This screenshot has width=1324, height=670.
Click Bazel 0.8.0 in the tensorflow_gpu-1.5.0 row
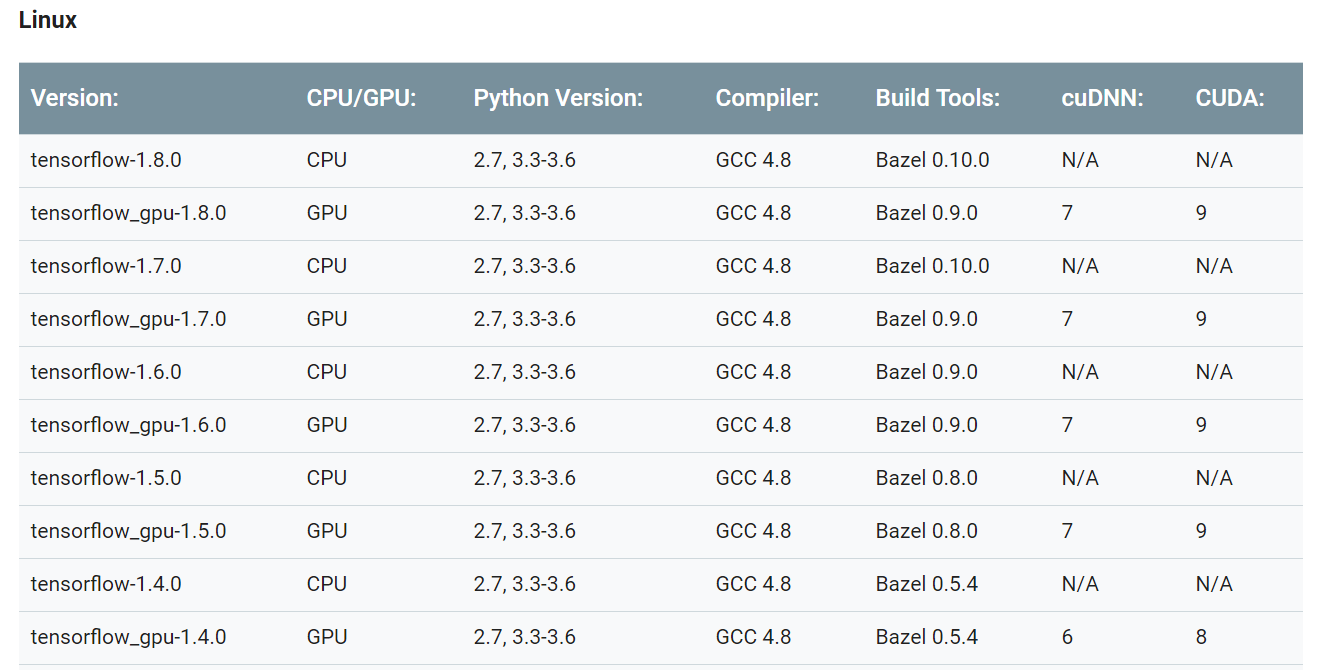tap(927, 531)
